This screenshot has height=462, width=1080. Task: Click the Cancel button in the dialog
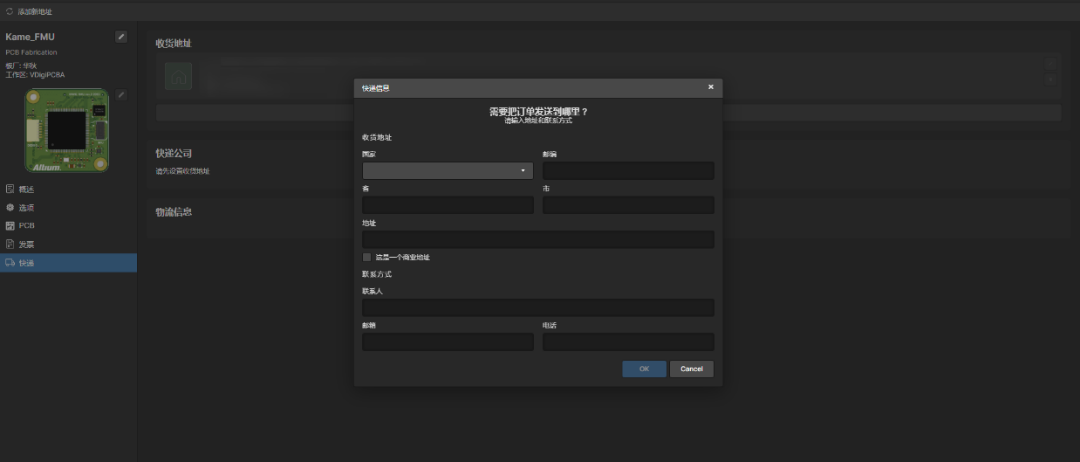point(692,369)
